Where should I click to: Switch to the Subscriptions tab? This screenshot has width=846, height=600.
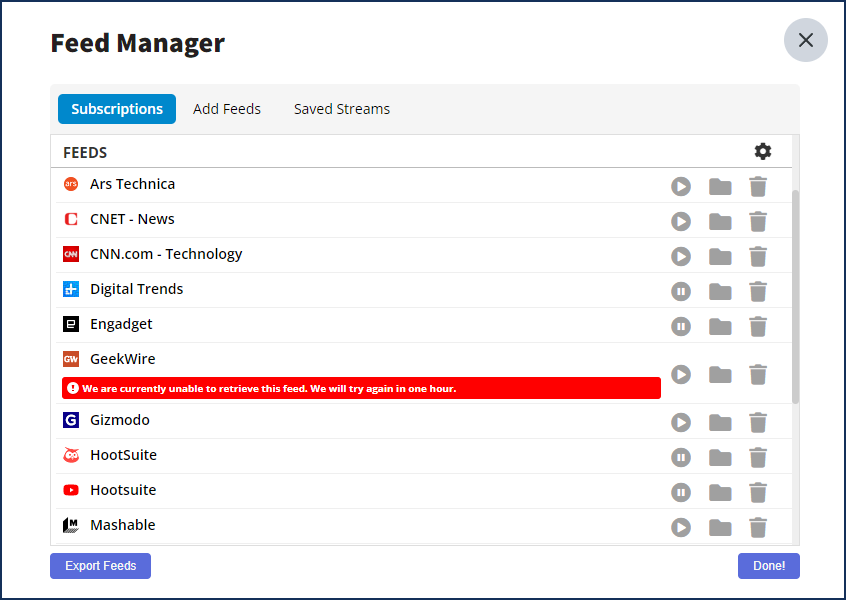[117, 109]
